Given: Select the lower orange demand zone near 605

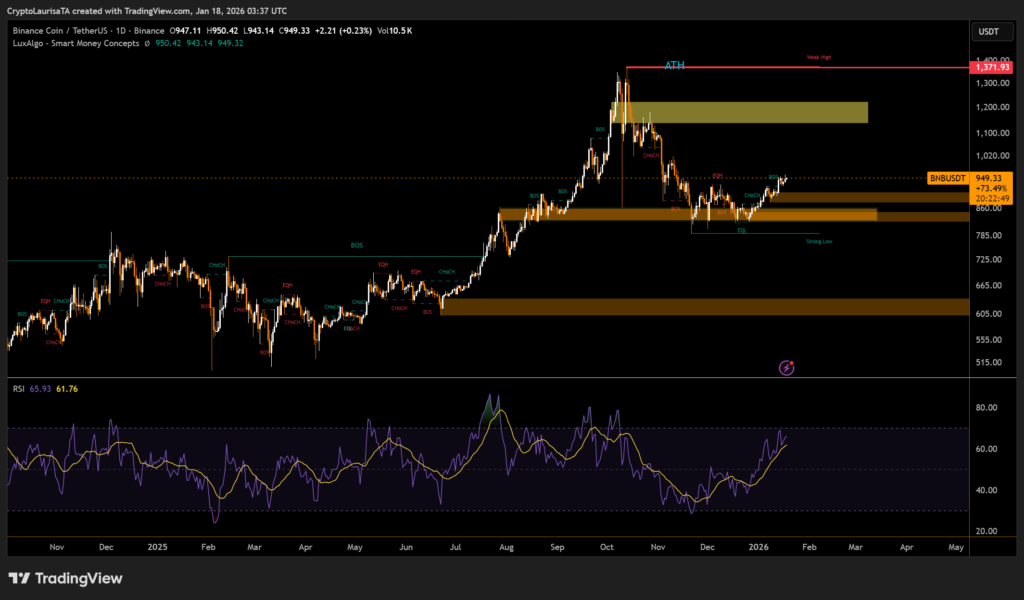Looking at the screenshot, I should (x=700, y=306).
